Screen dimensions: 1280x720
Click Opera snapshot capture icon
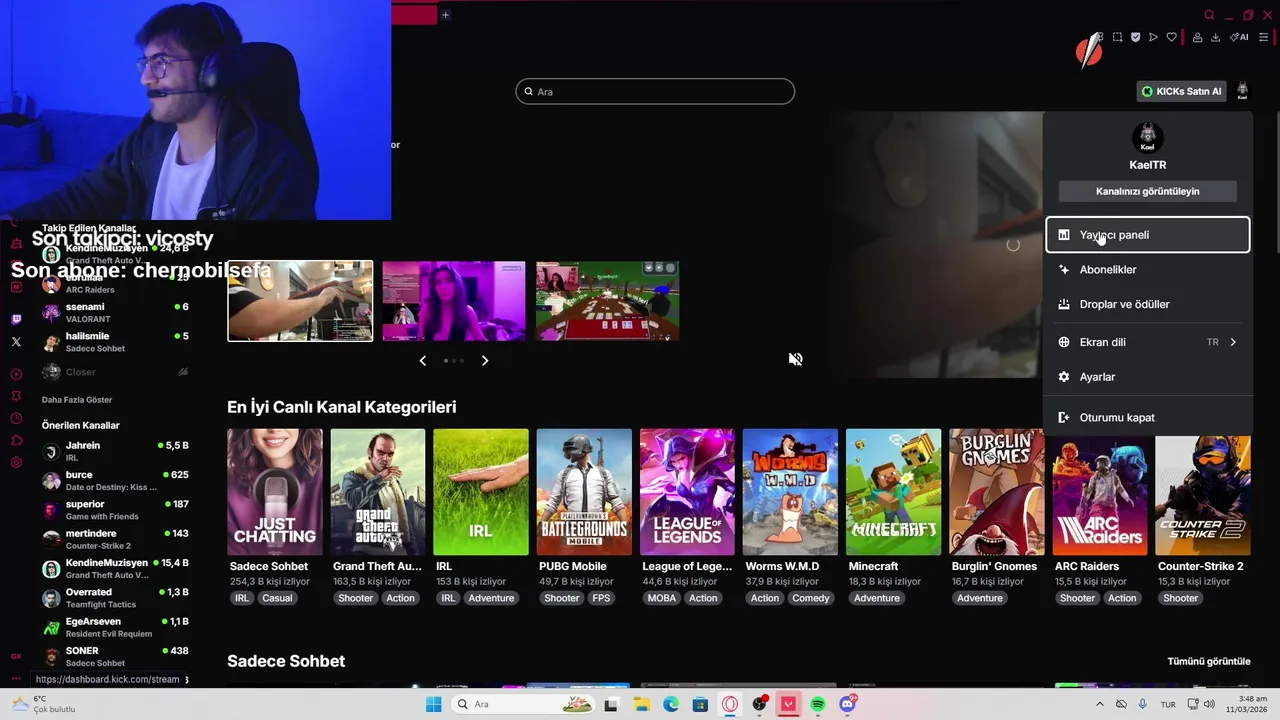tap(1118, 37)
